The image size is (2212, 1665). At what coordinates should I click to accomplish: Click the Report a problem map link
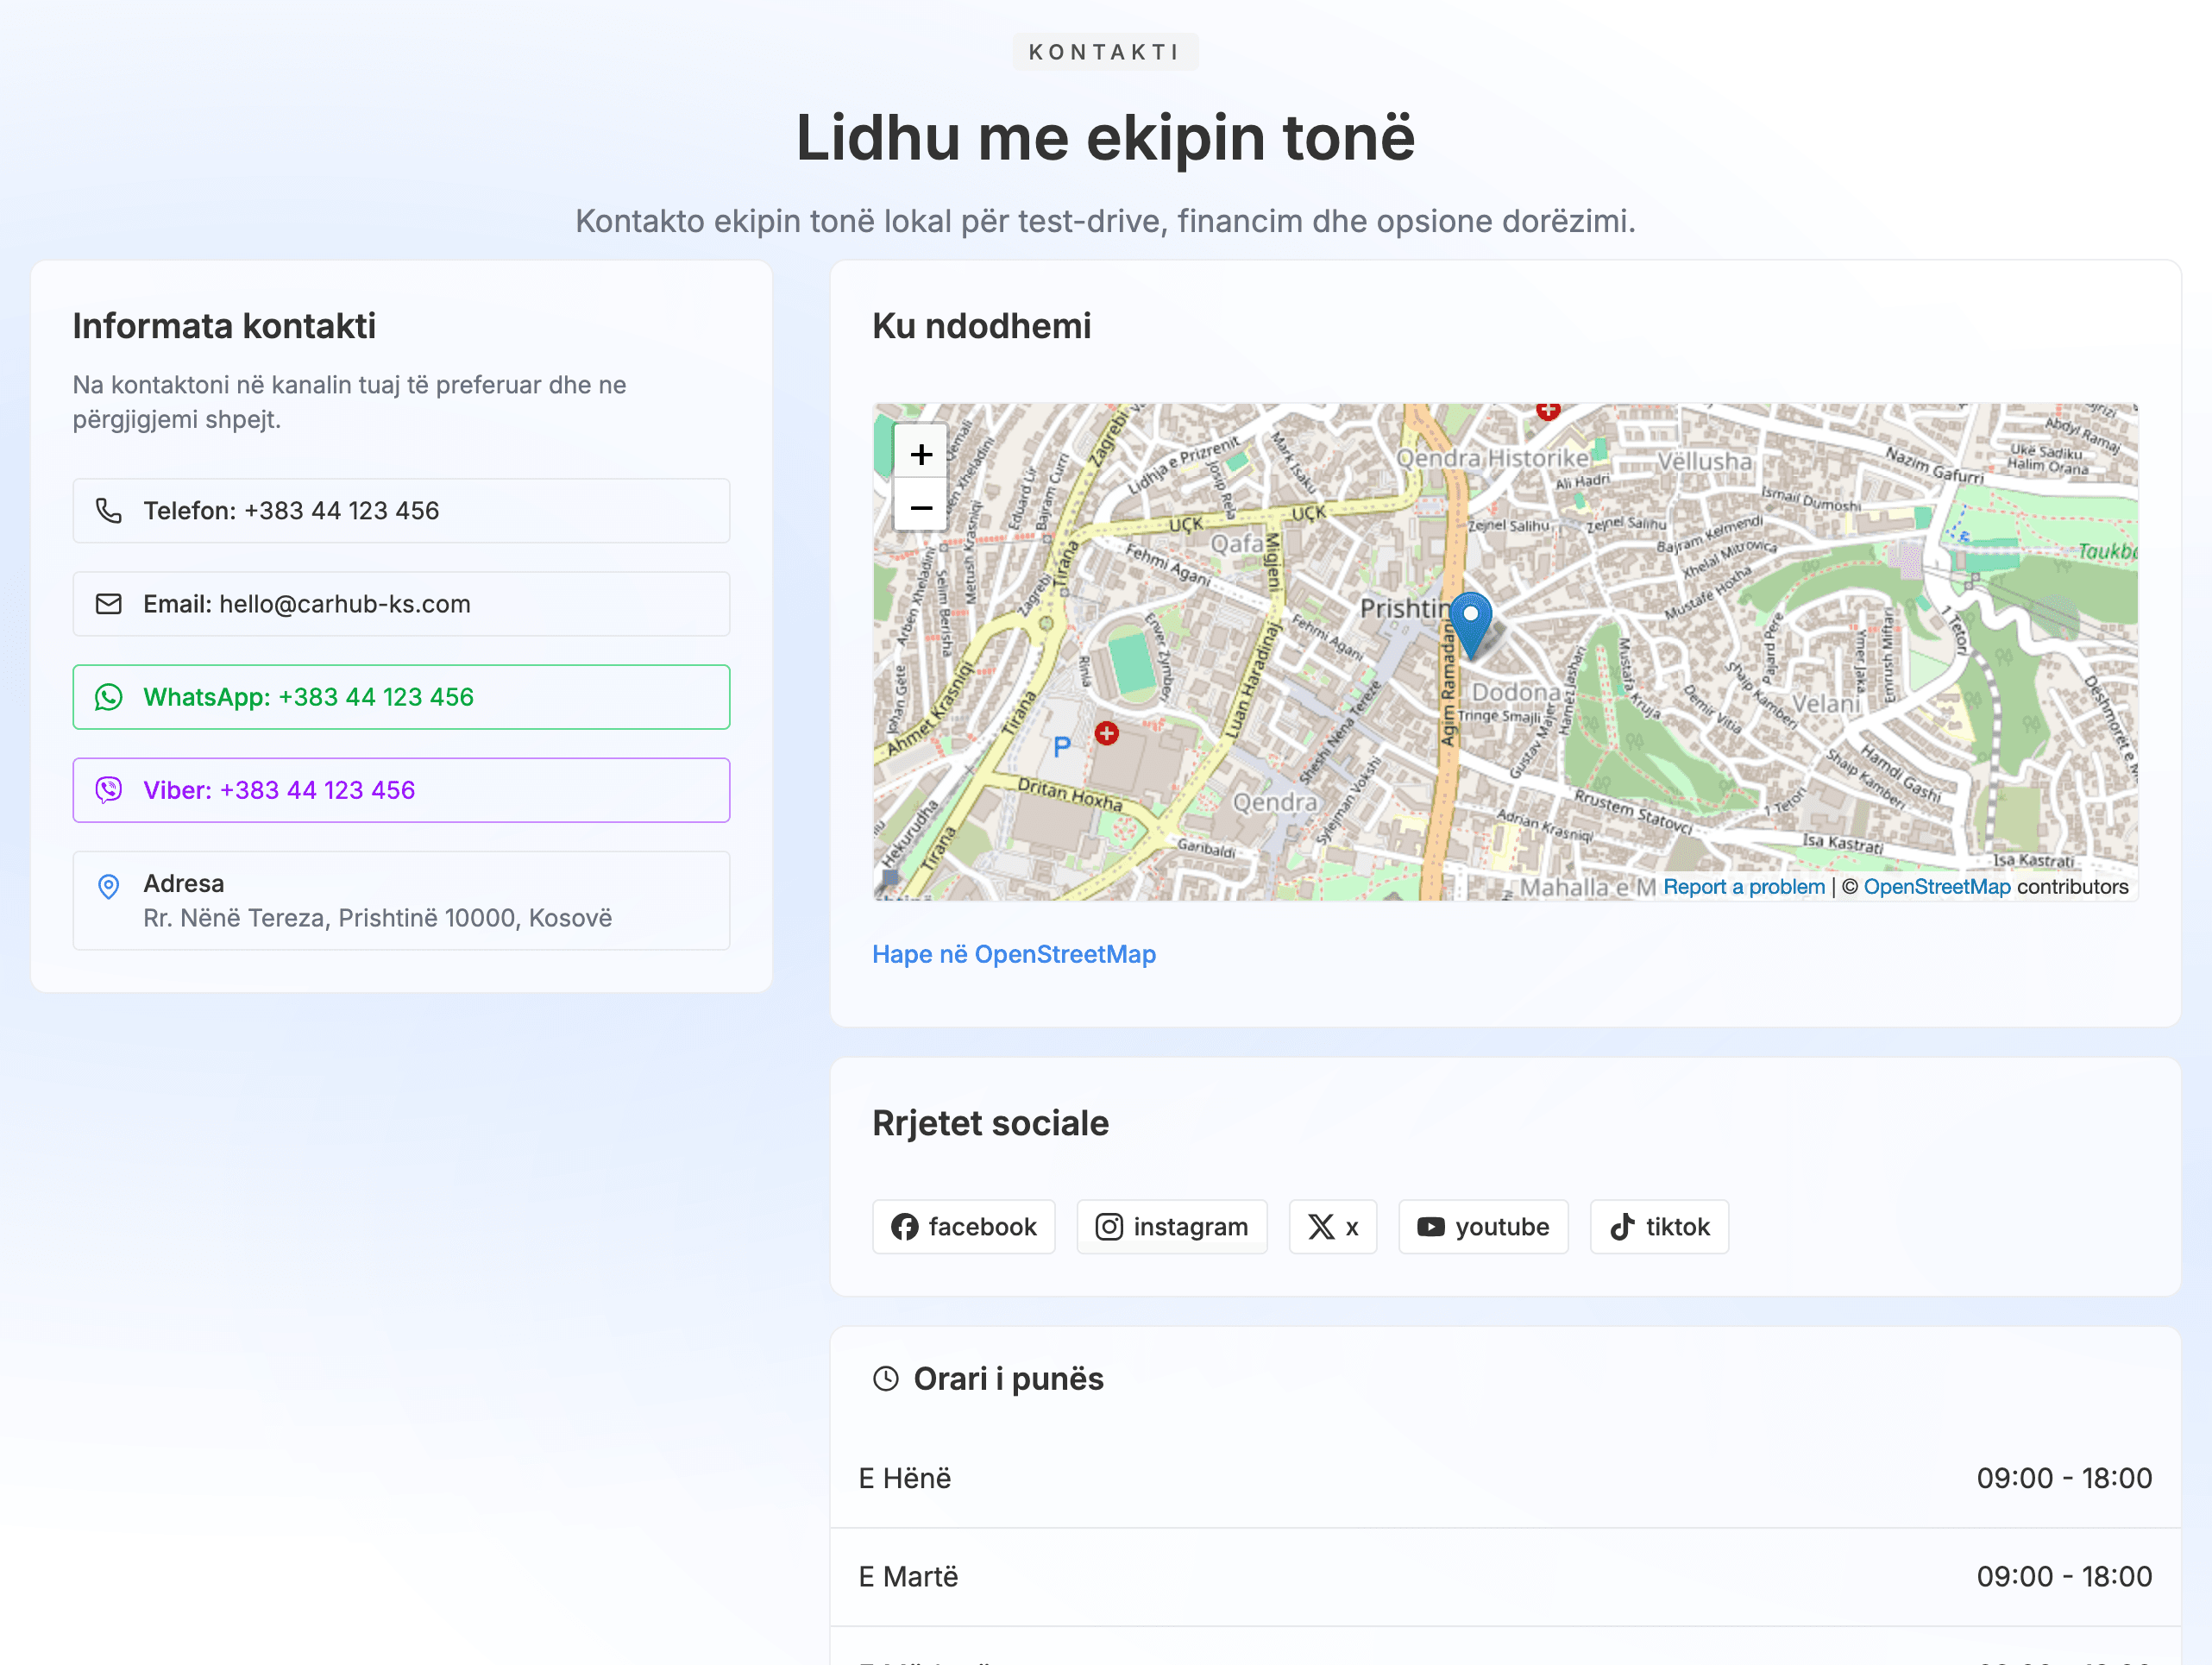tap(1743, 887)
